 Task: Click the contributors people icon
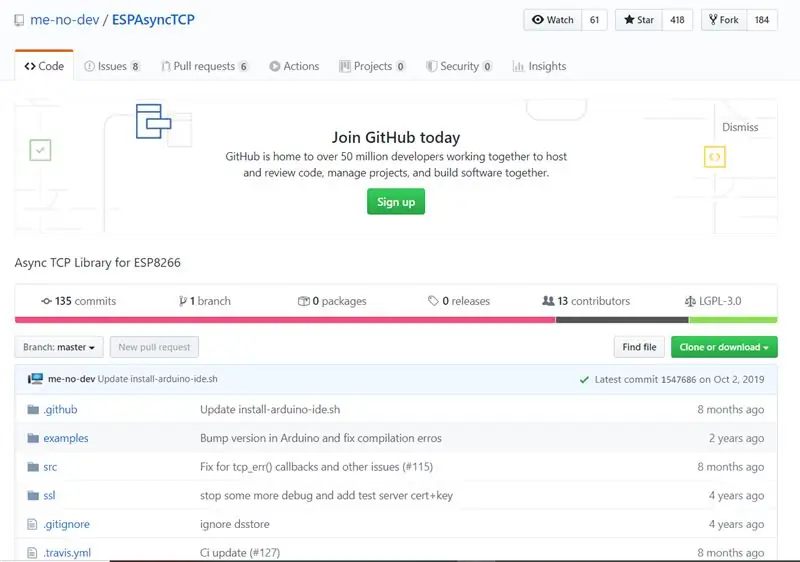548,301
